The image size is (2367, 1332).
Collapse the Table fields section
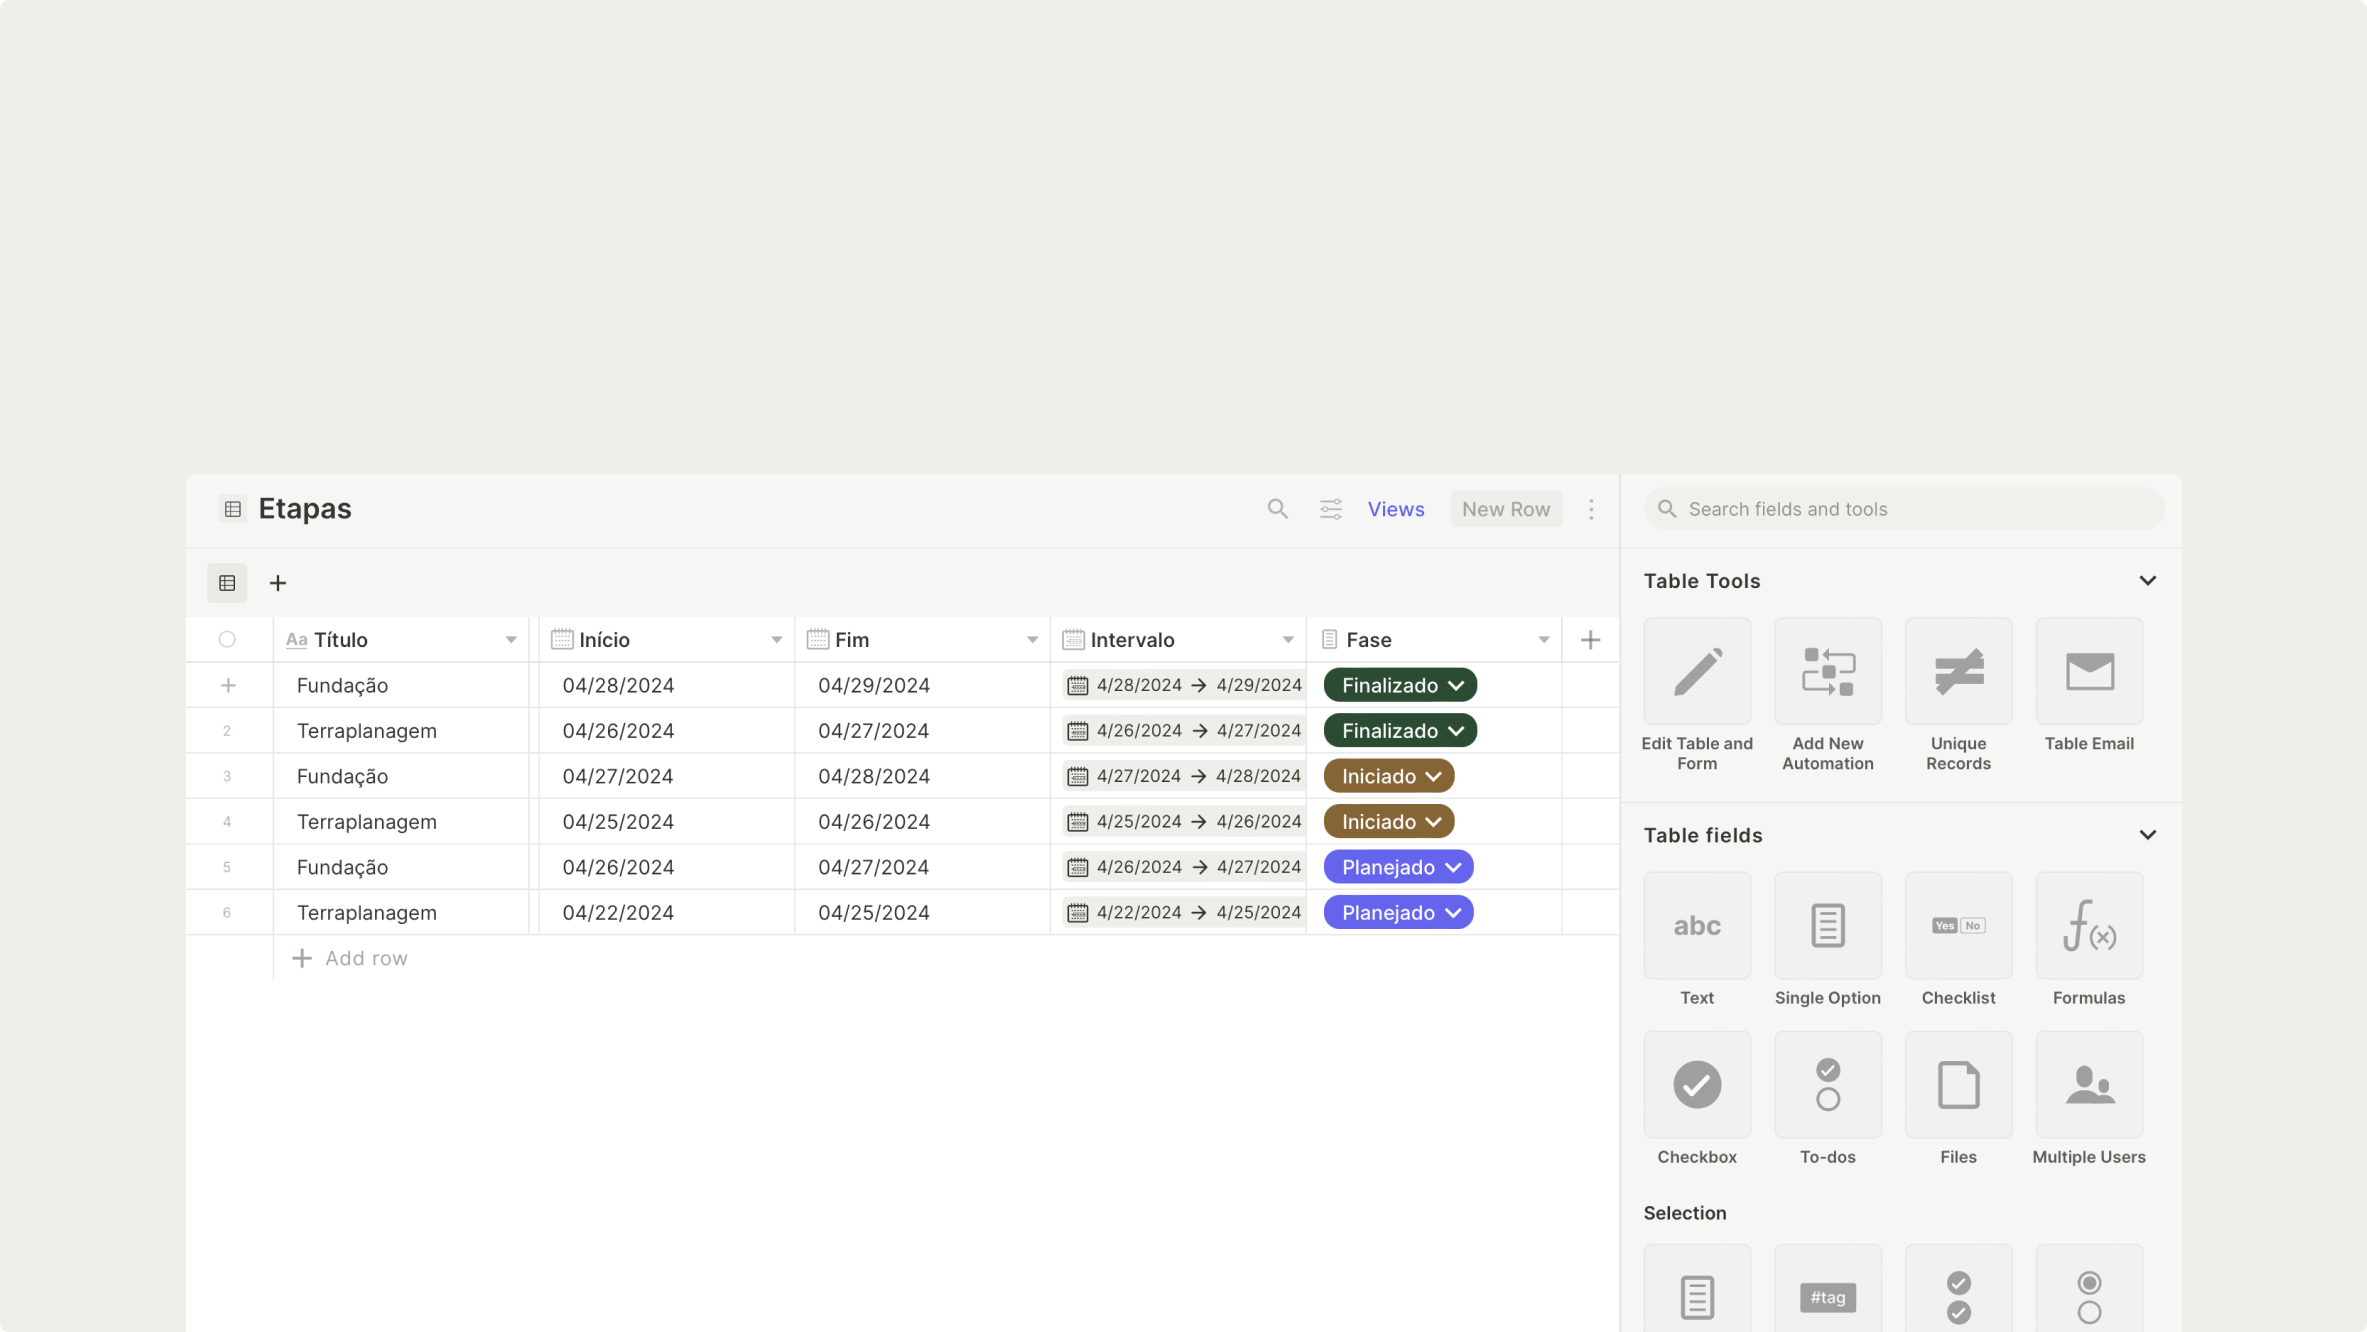tap(2147, 835)
